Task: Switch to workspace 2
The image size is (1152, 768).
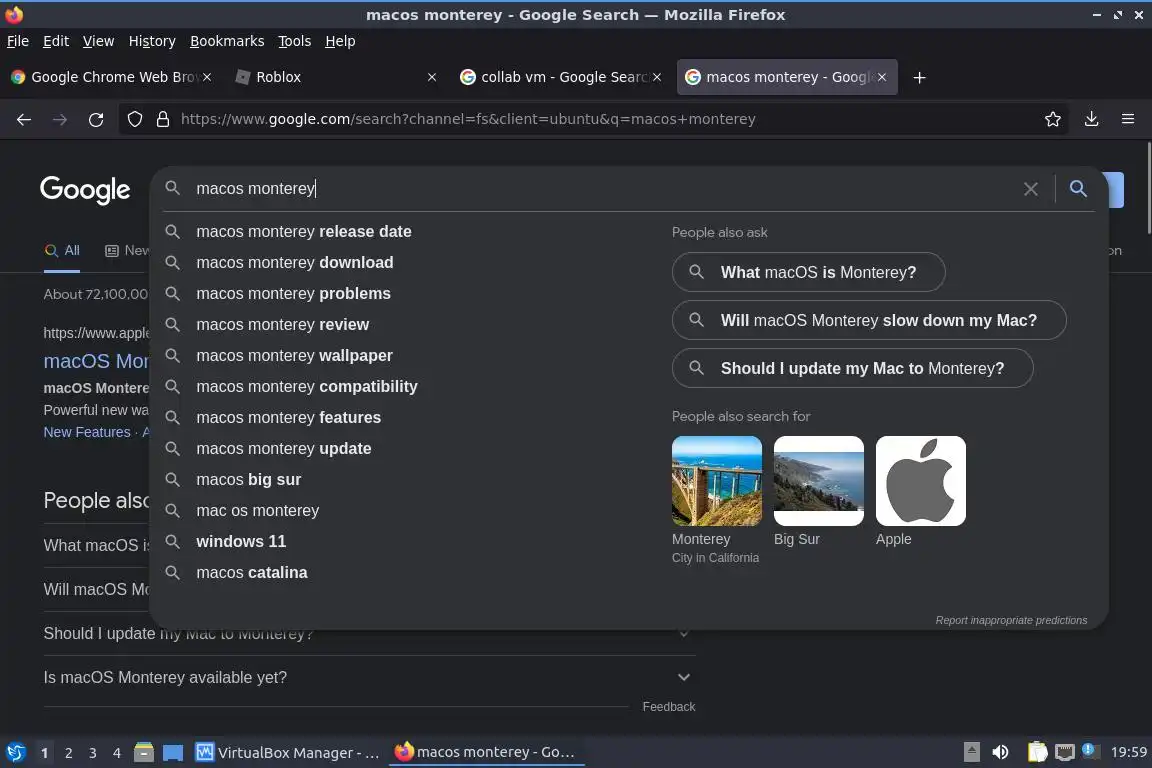Action: point(68,753)
